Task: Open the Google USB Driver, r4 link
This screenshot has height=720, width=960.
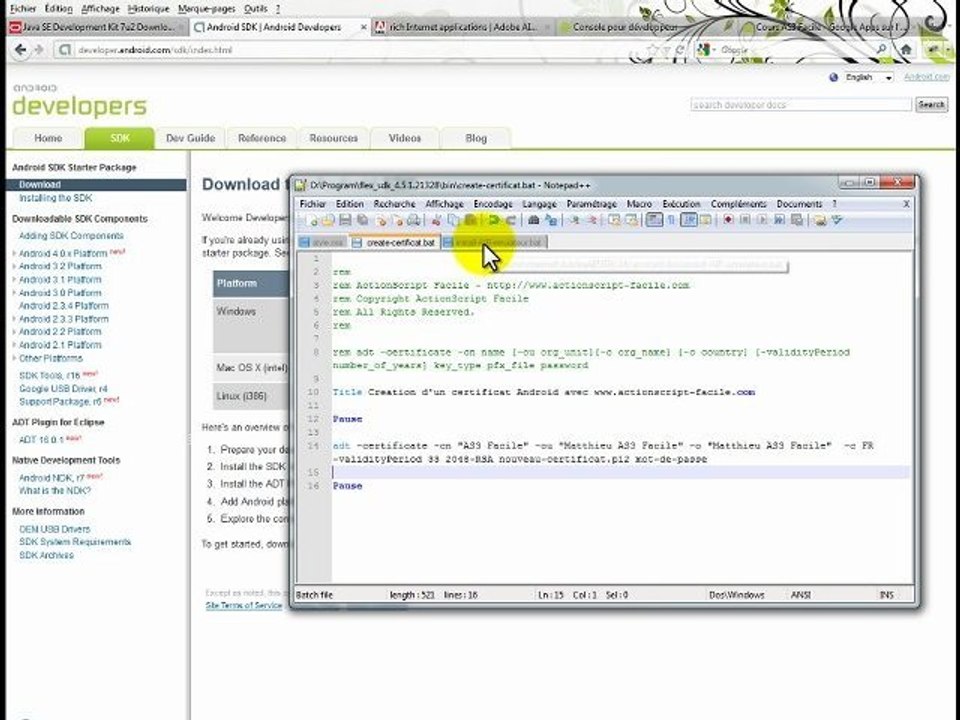Action: tap(63, 389)
